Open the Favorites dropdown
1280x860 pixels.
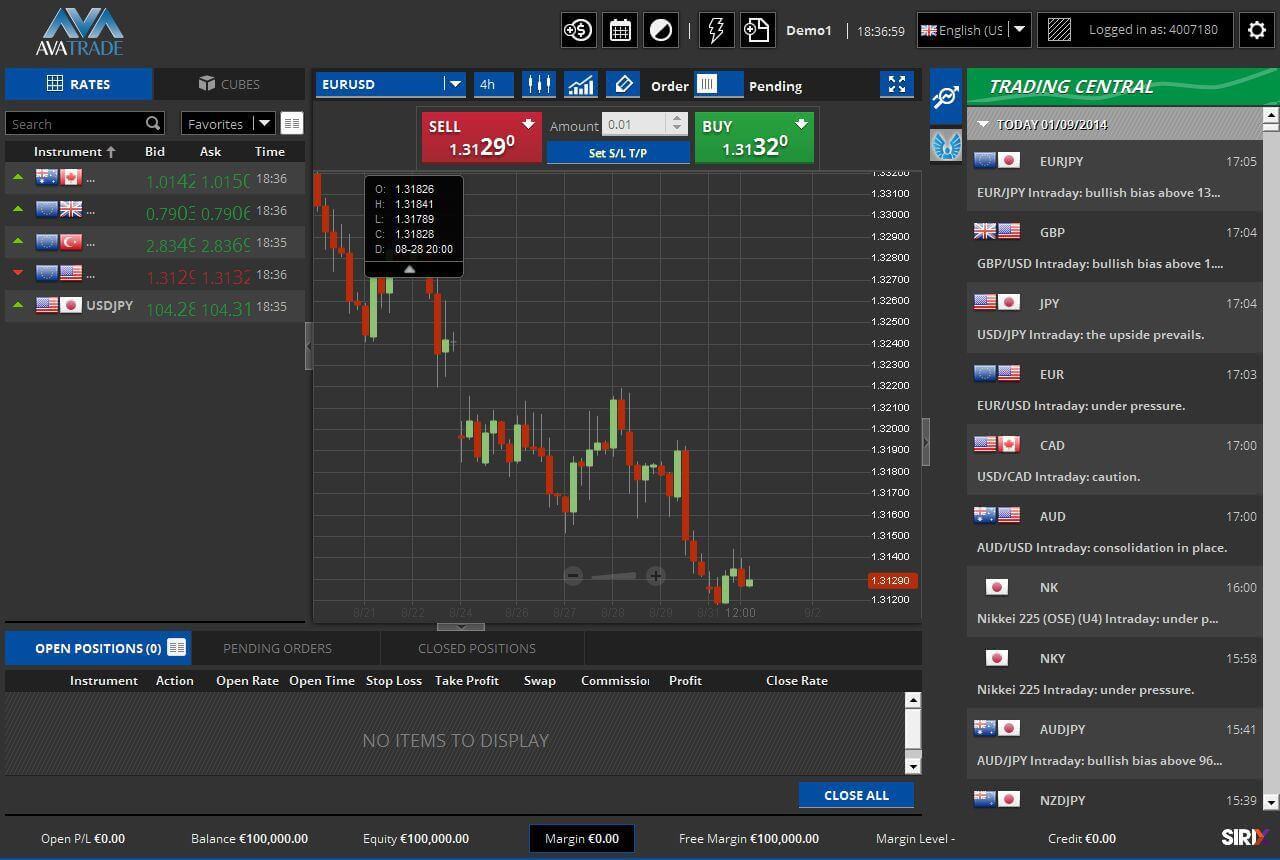264,124
